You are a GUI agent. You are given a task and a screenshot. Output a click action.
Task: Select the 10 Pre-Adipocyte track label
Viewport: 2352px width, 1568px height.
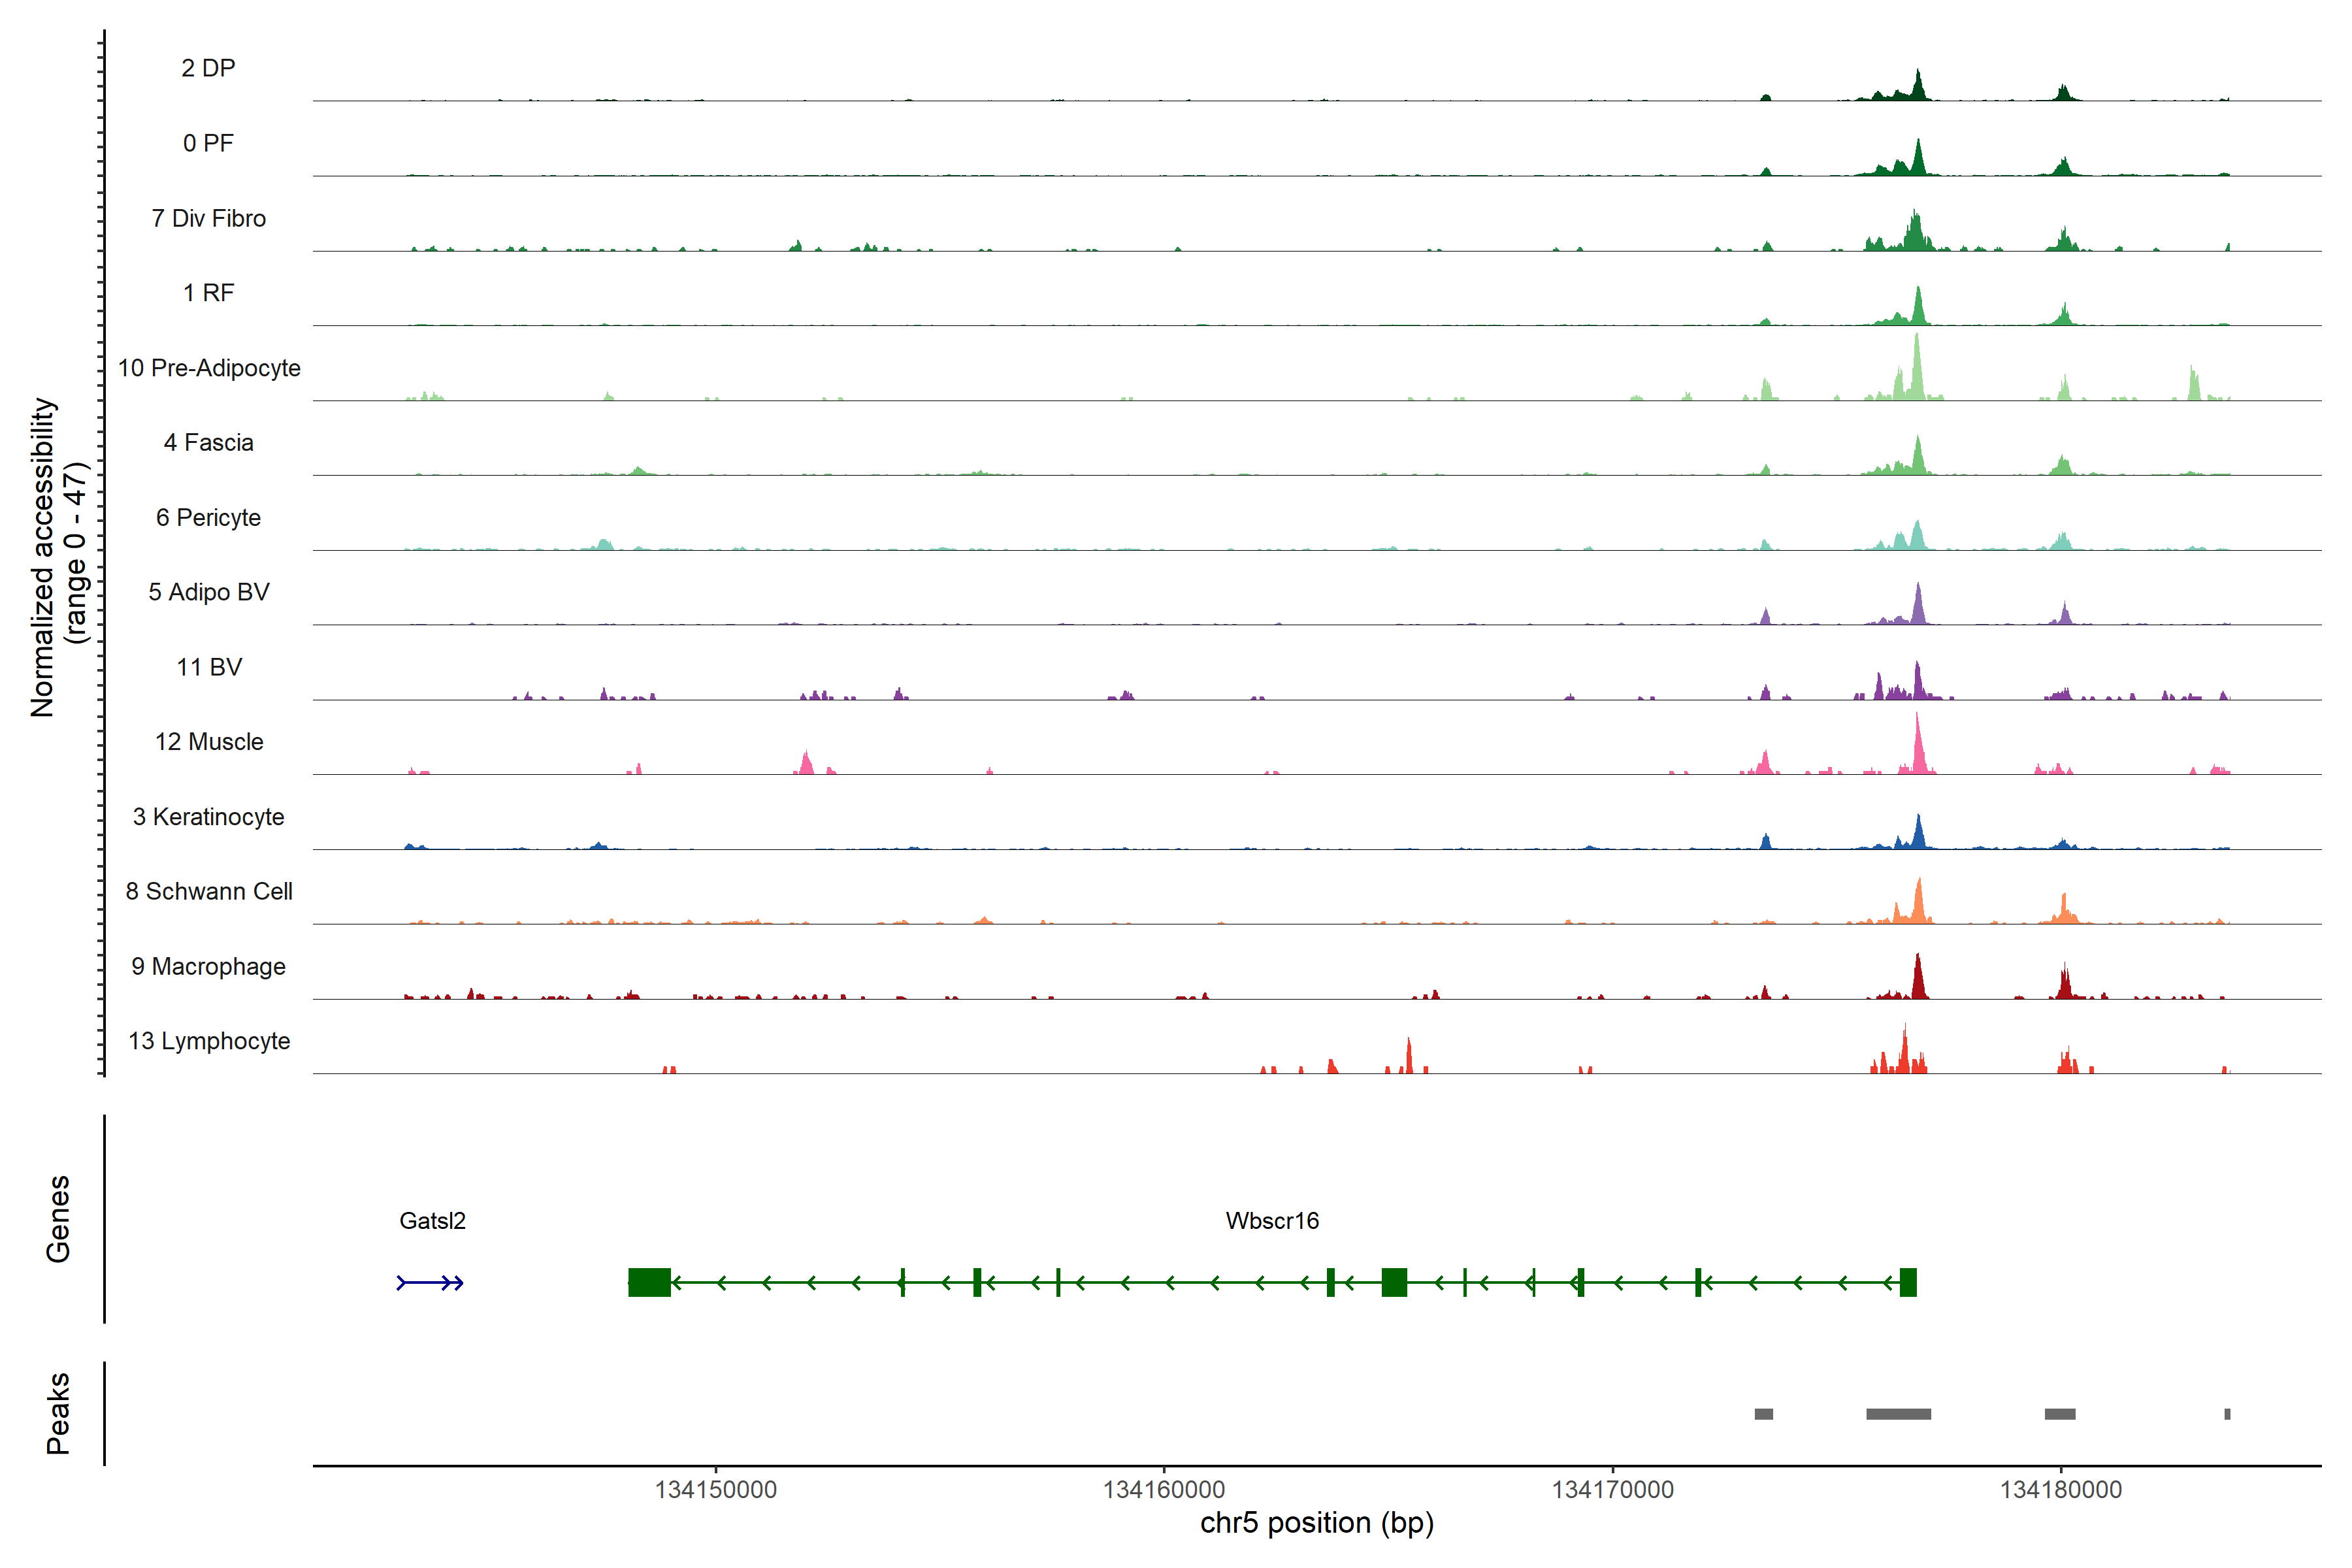[x=209, y=368]
